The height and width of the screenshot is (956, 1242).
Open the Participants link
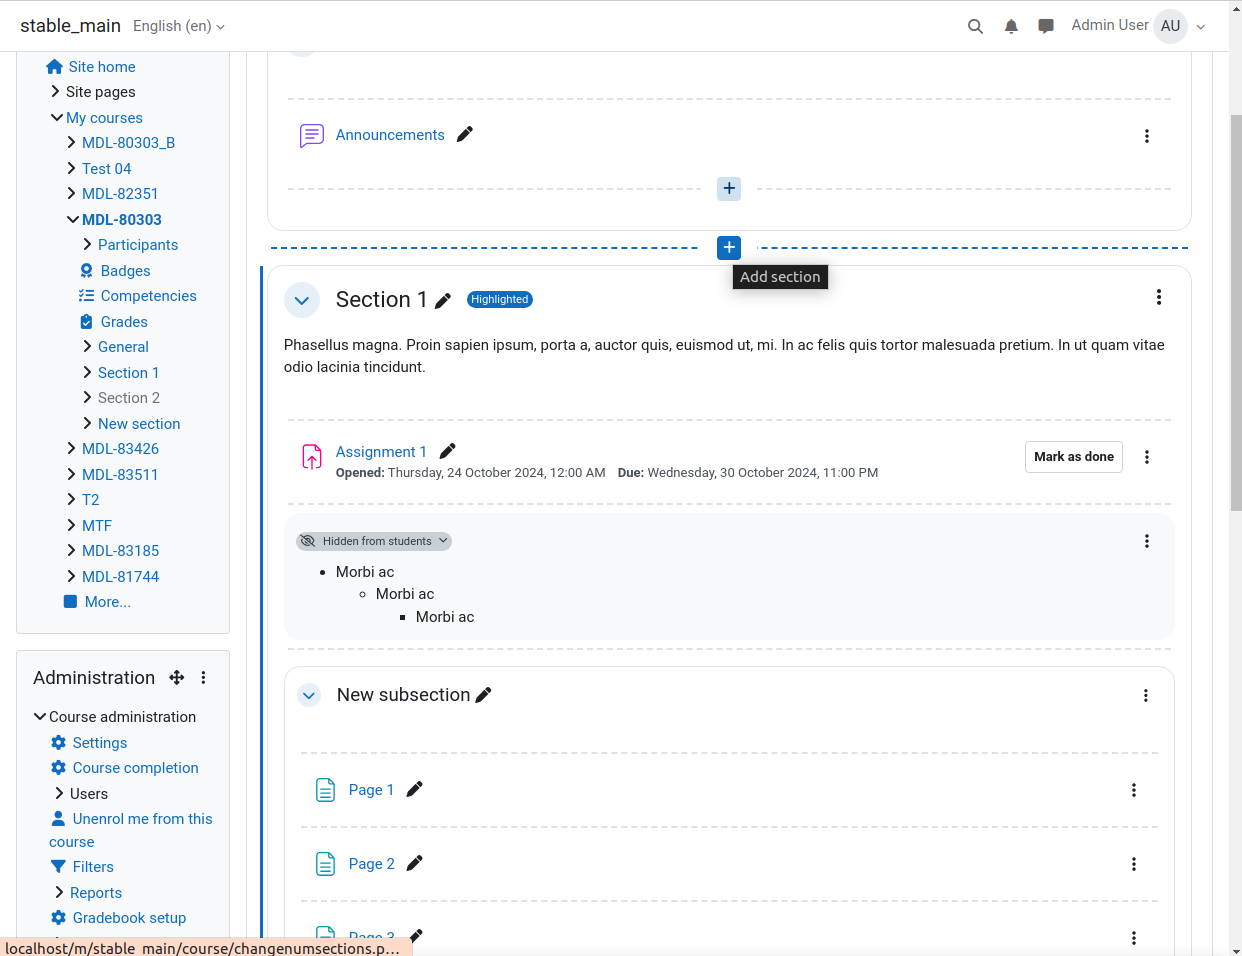pos(138,245)
